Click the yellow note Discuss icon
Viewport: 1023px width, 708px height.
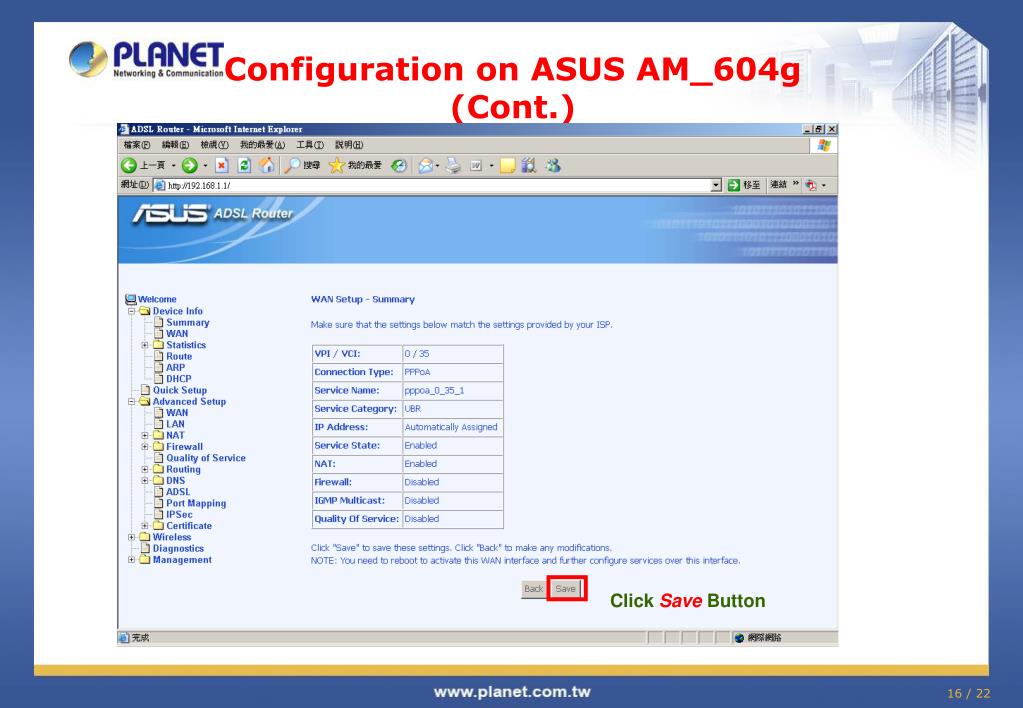508,166
